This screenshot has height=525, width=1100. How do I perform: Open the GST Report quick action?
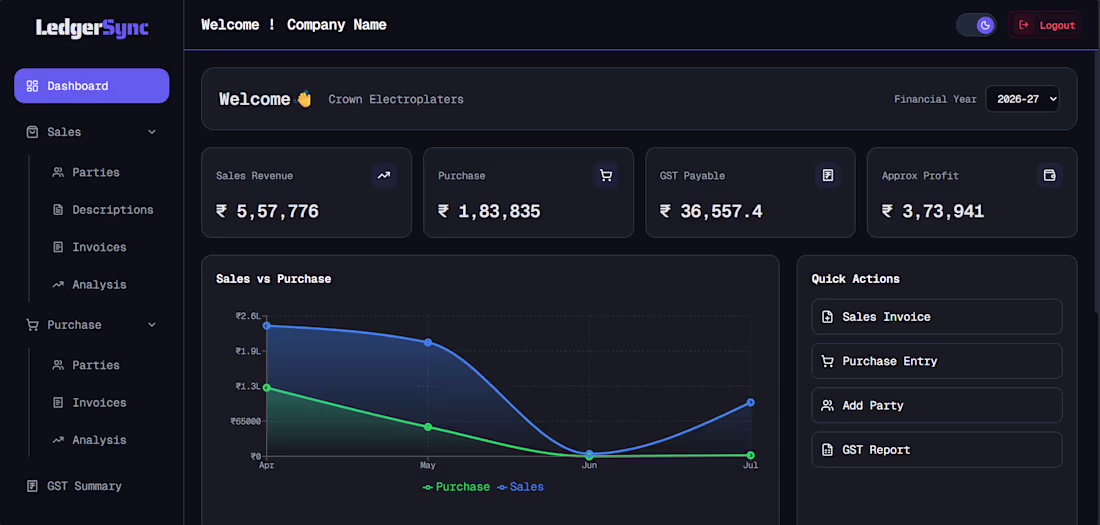(x=937, y=450)
